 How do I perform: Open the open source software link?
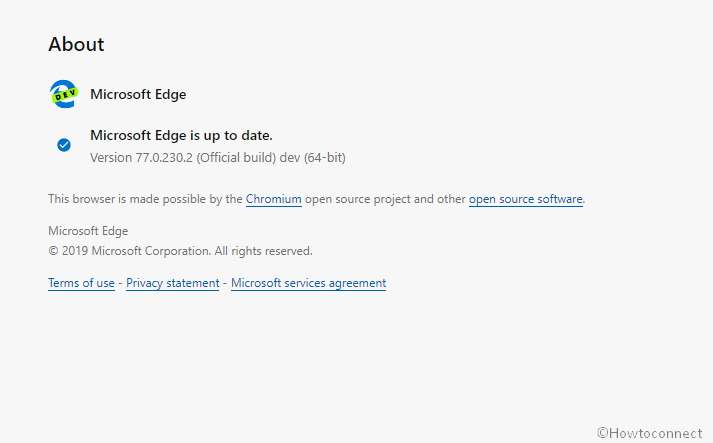[526, 199]
